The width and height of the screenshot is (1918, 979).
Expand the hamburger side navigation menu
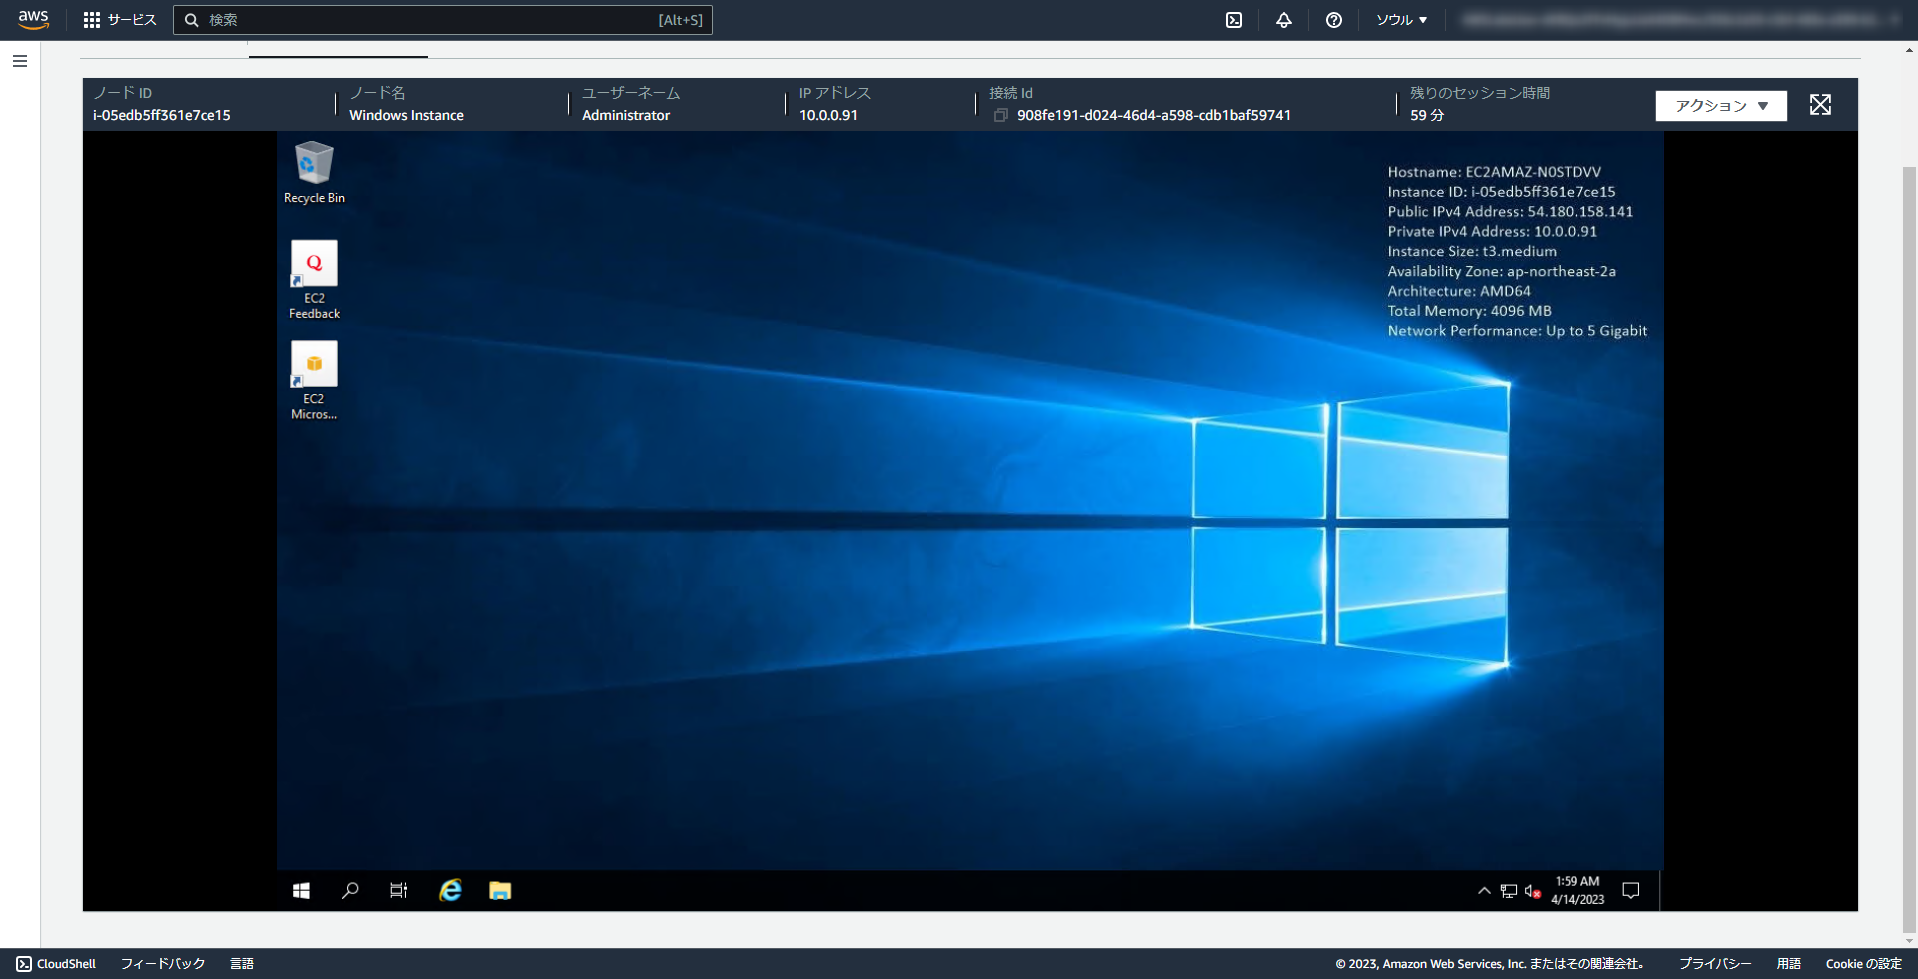20,61
